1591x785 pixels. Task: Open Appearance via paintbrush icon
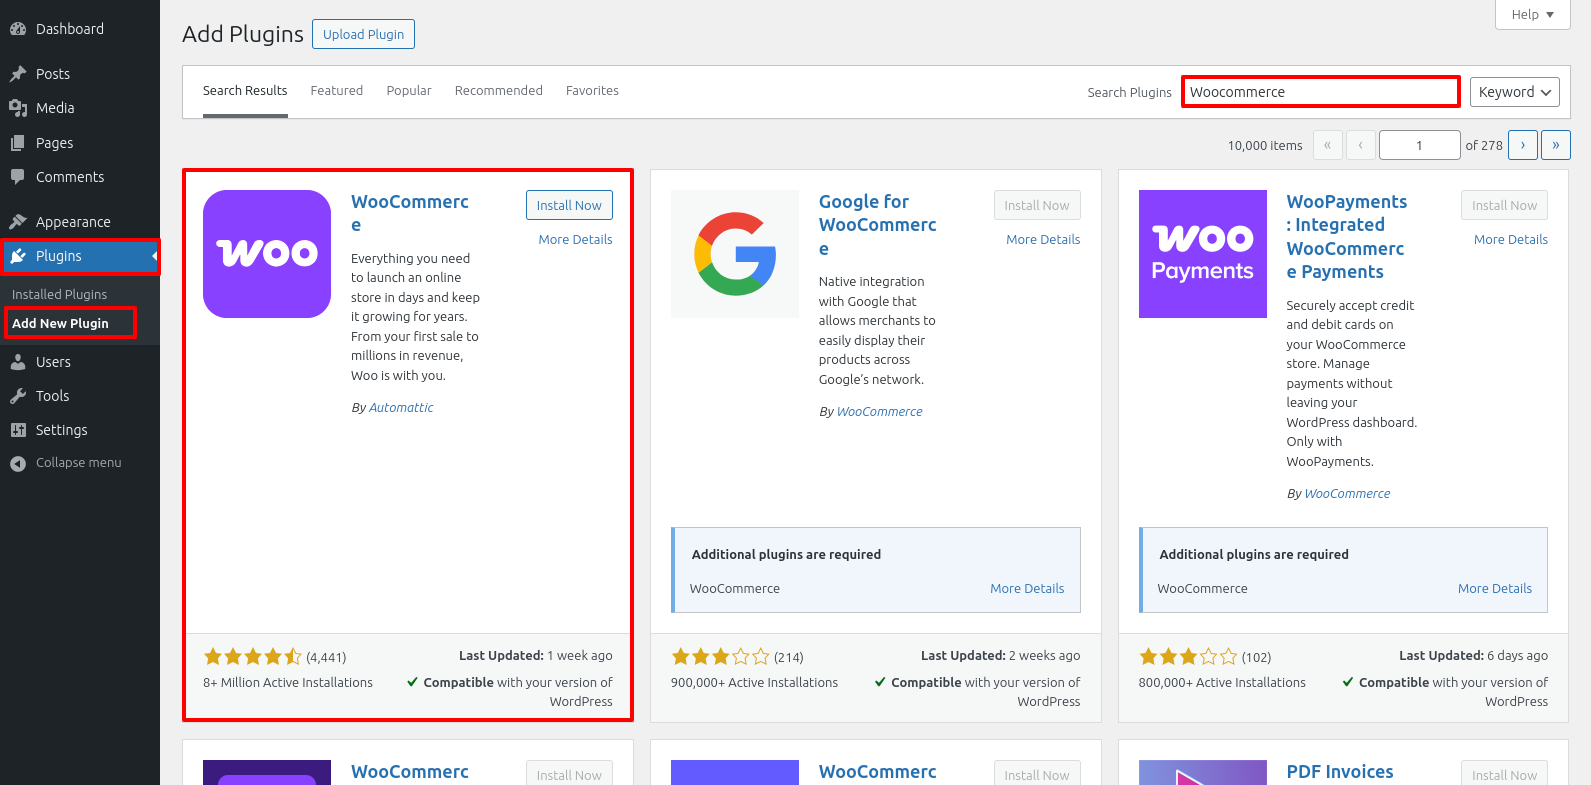(x=18, y=222)
